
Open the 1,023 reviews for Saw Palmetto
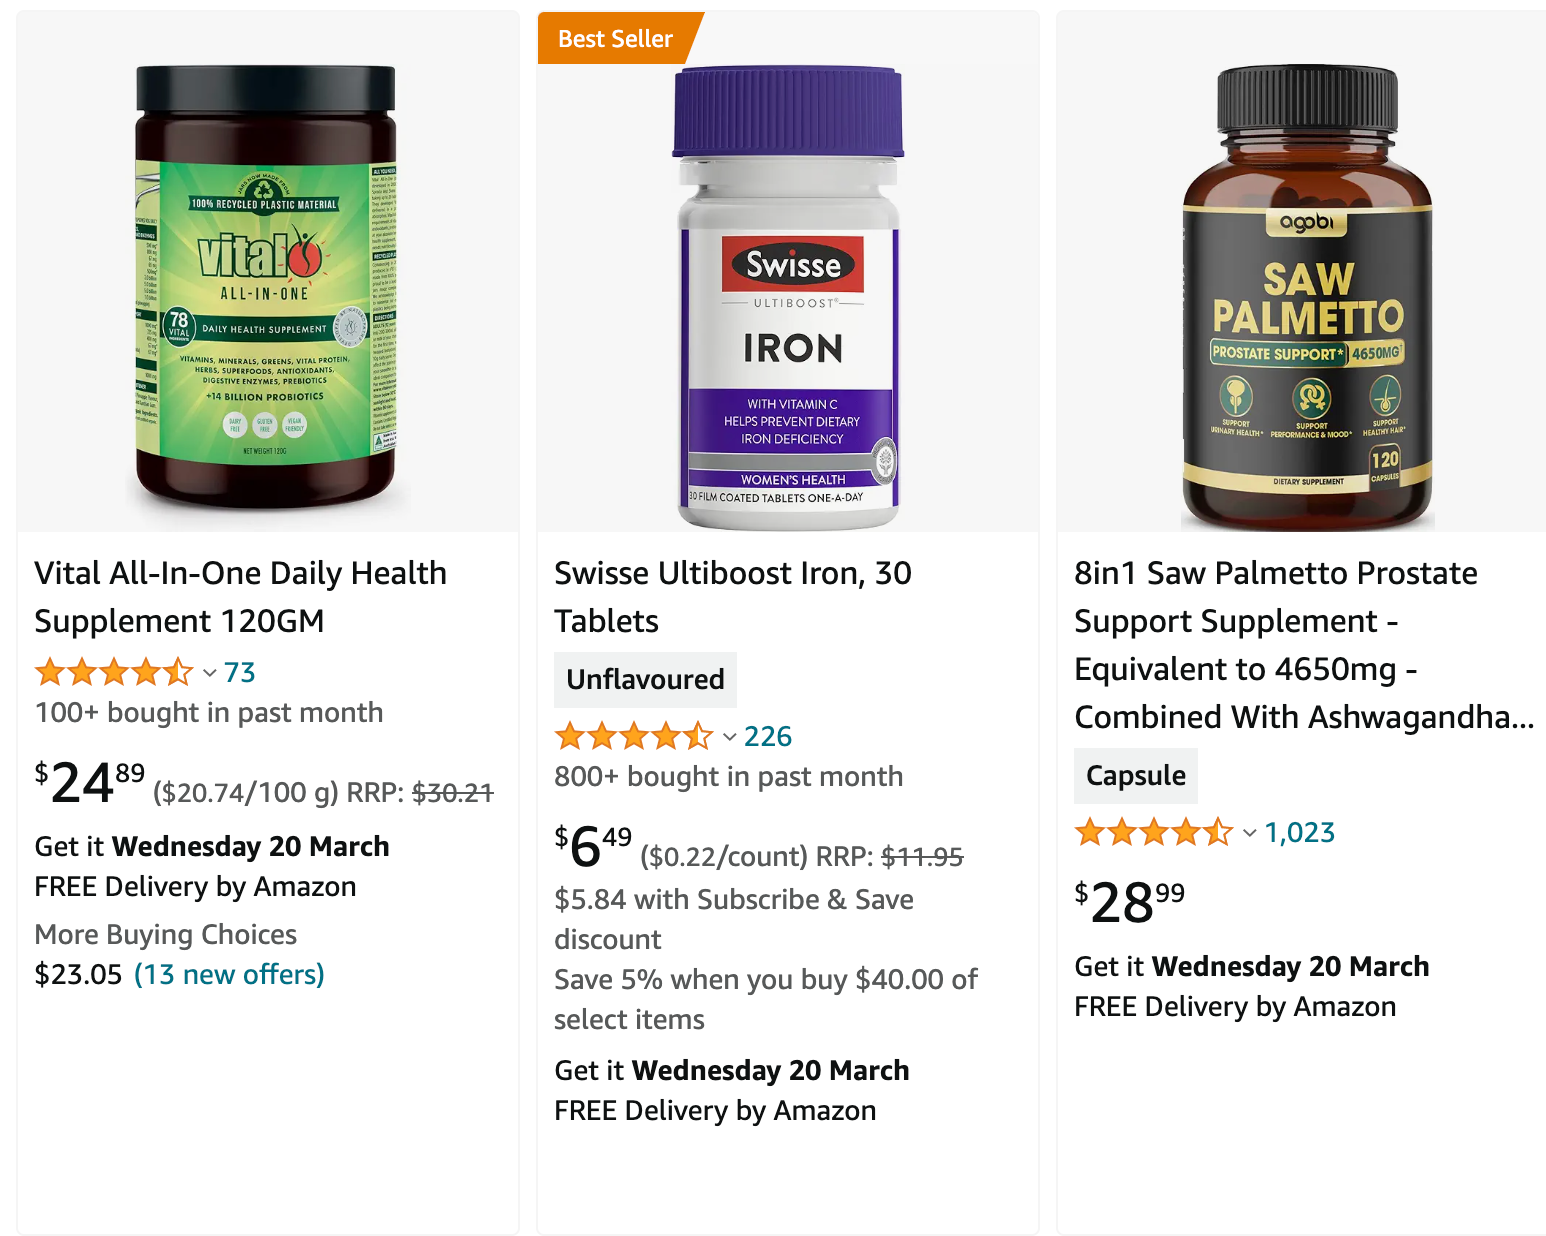[x=1299, y=831]
